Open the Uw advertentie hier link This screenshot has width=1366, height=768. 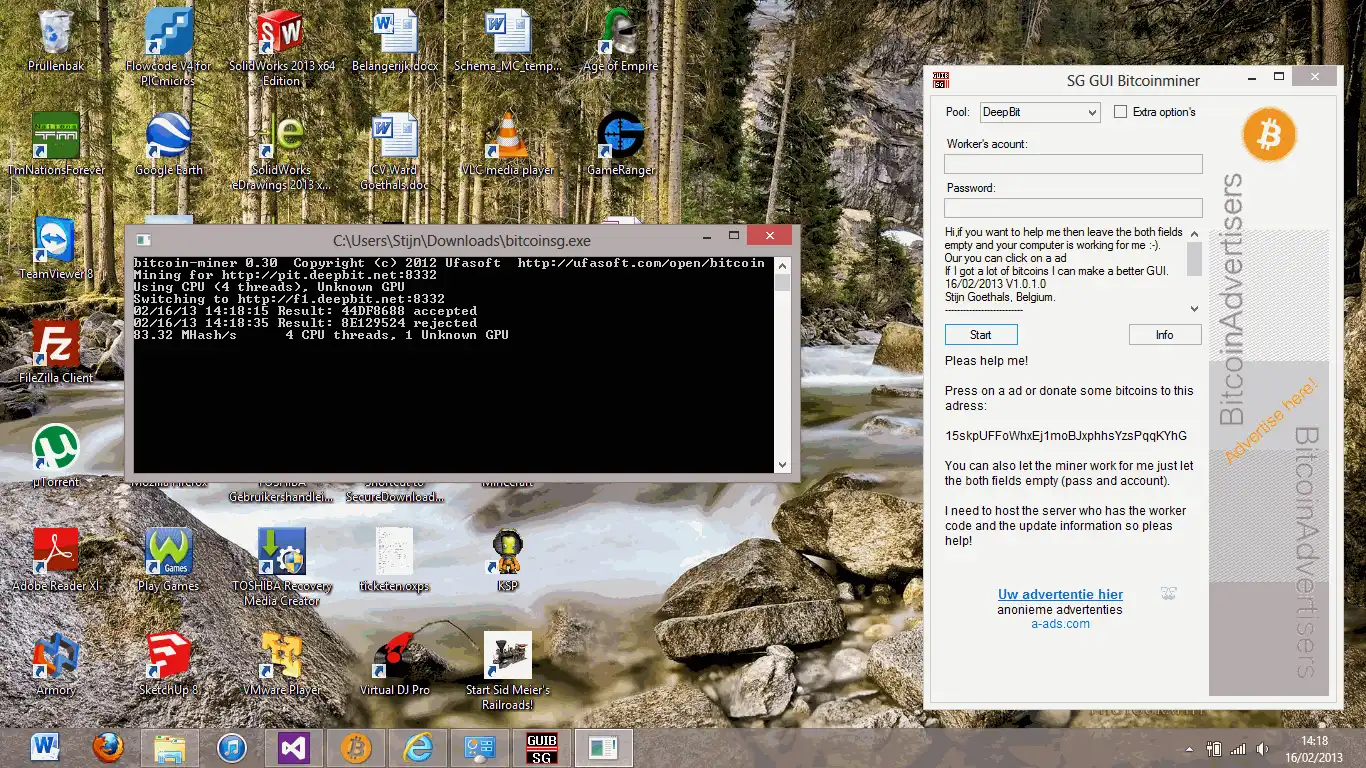coord(1060,594)
